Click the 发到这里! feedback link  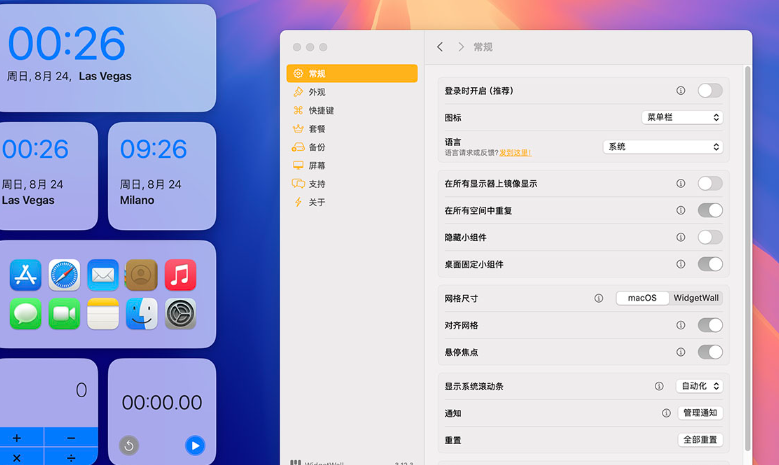515,153
